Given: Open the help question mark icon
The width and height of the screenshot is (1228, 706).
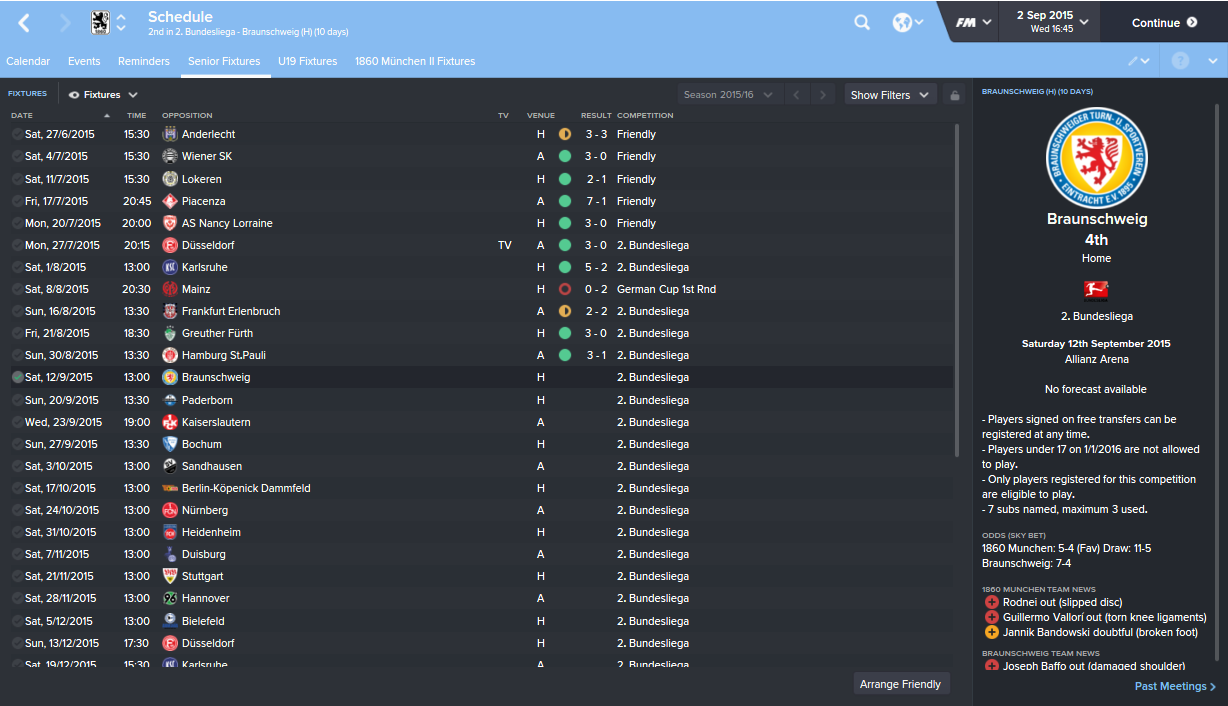Looking at the screenshot, I should (x=1180, y=61).
